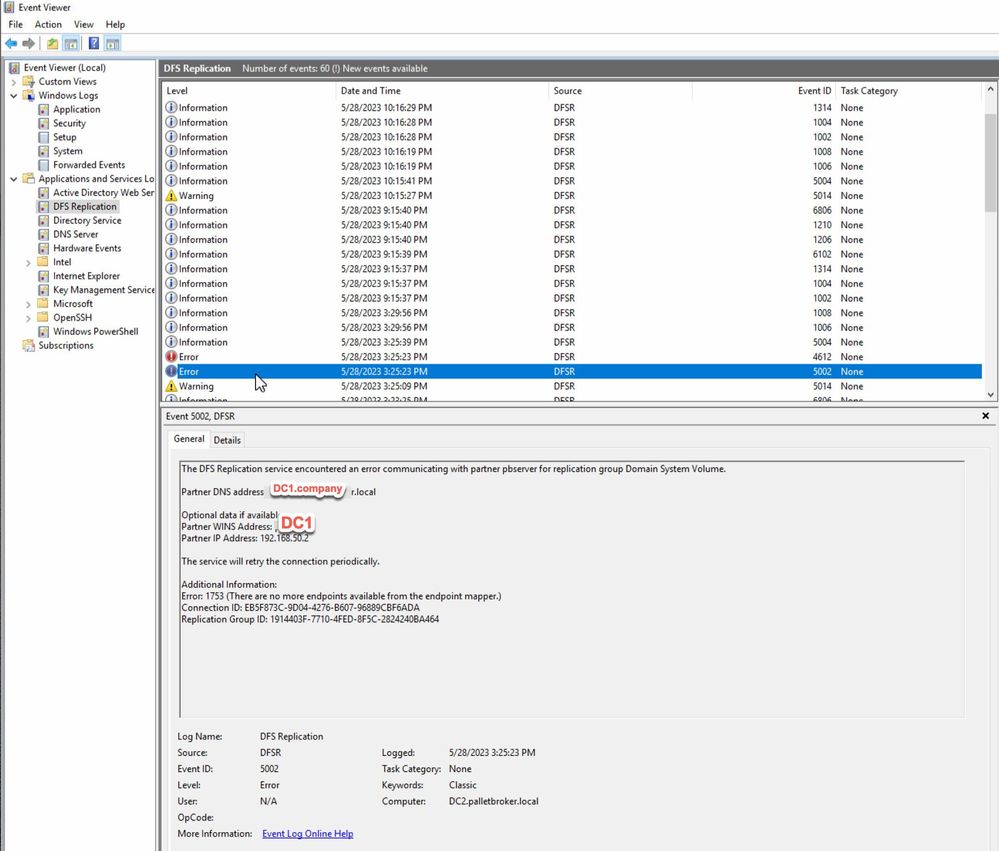Select the highlighted Error event 5002
Viewport: 999px width, 851px height.
tap(573, 371)
